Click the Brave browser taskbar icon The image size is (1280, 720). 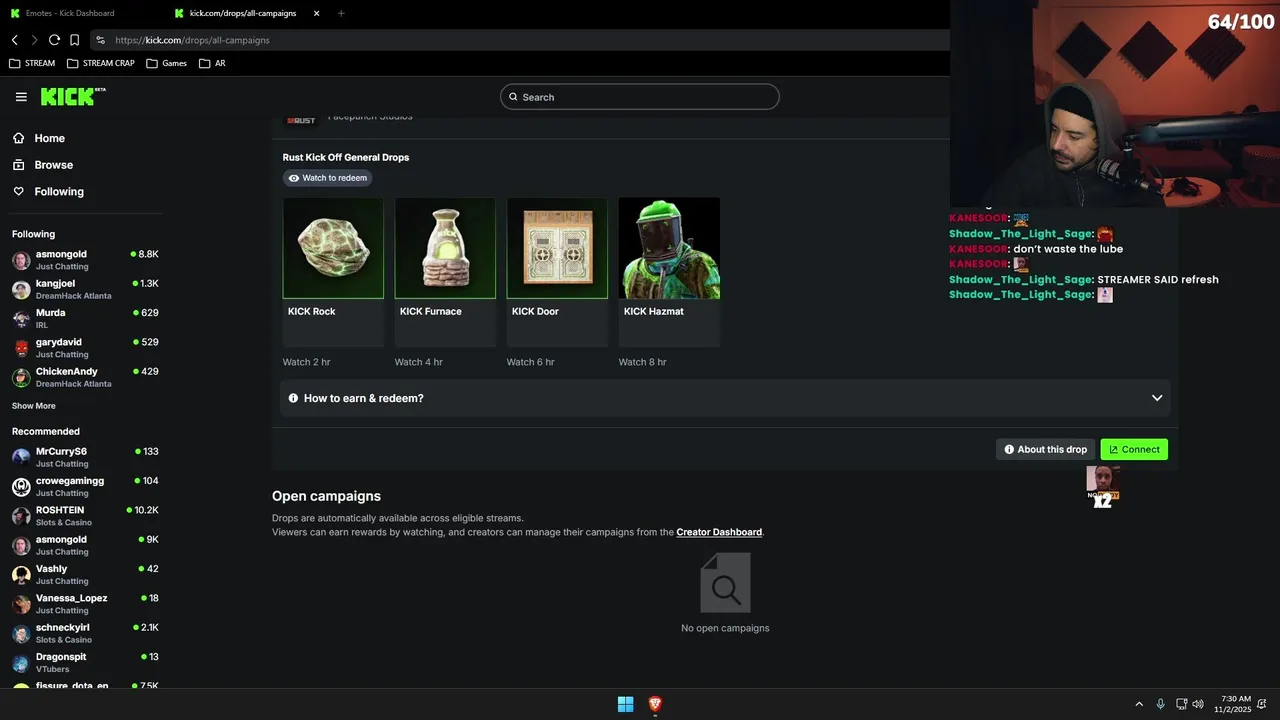click(x=655, y=704)
